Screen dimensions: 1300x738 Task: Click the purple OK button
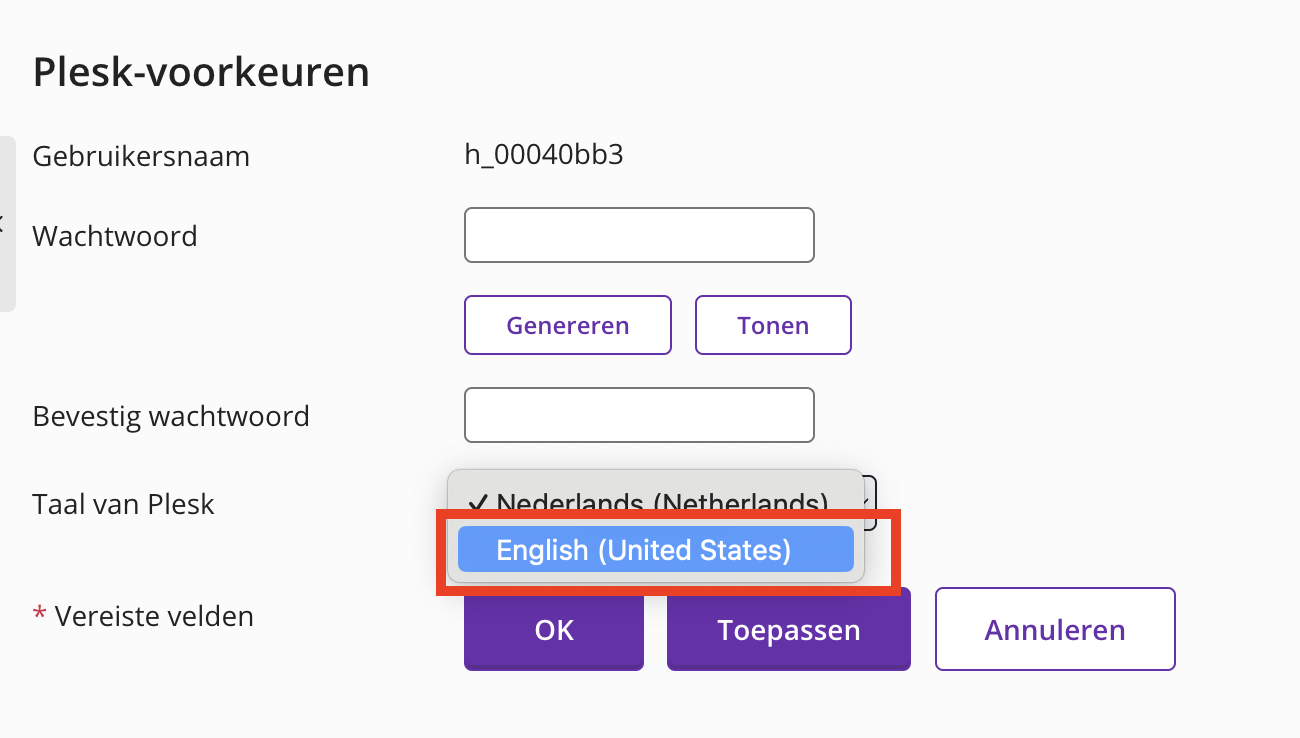point(554,629)
